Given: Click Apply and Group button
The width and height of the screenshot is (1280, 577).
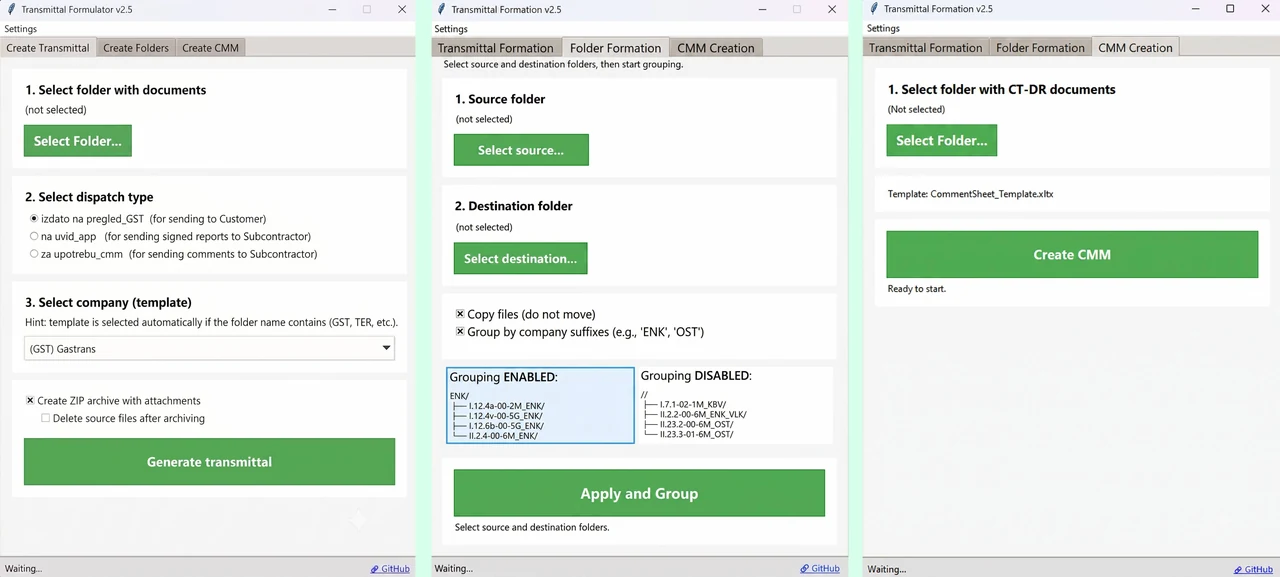Looking at the screenshot, I should tap(639, 494).
